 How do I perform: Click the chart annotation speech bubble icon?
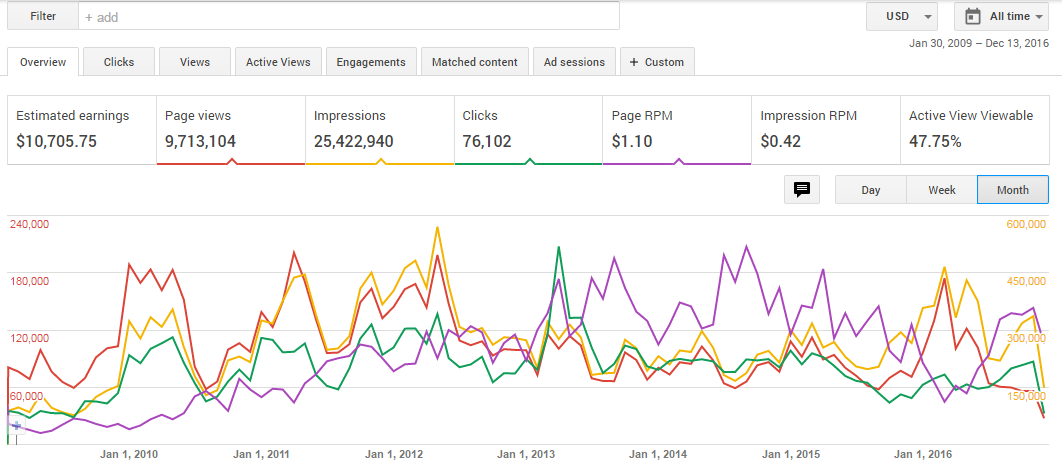point(801,189)
